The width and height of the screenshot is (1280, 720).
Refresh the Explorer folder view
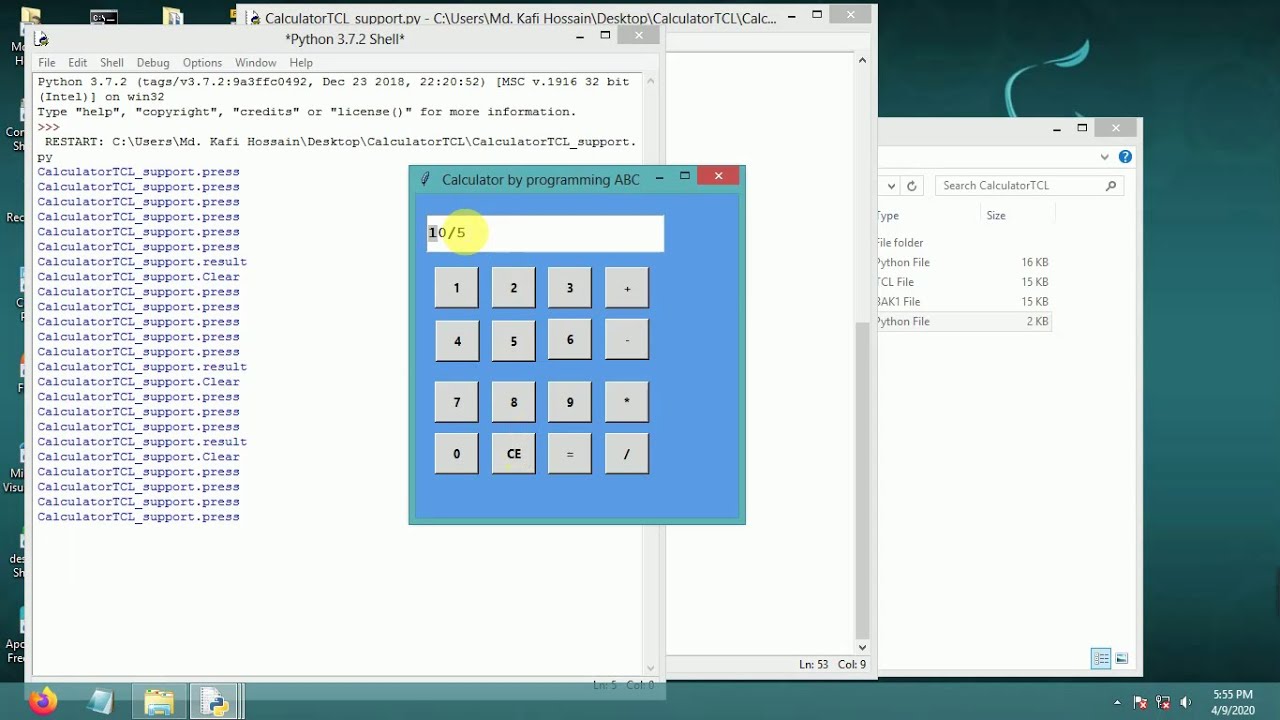[x=911, y=185]
